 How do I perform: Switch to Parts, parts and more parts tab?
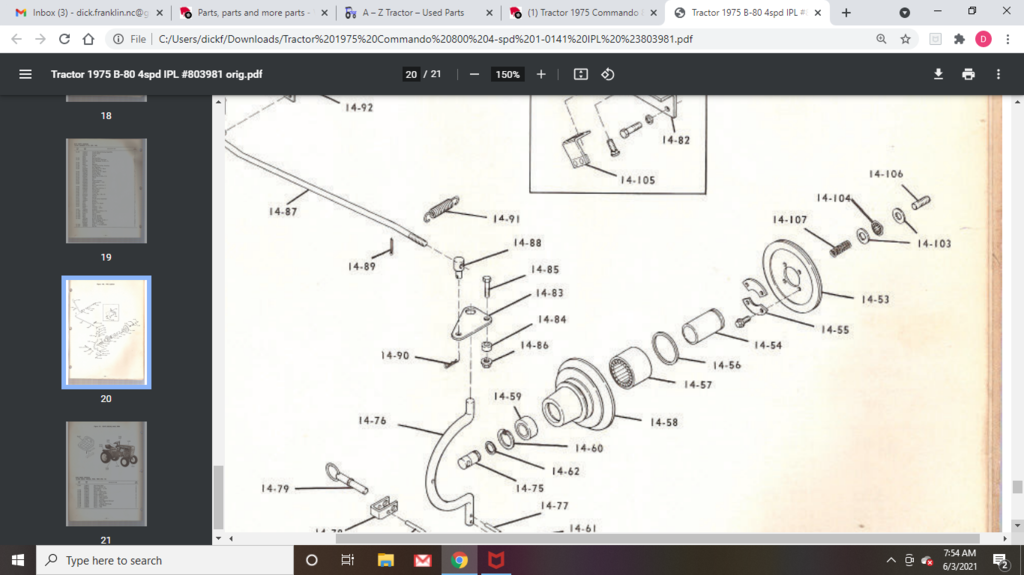pyautogui.click(x=252, y=12)
